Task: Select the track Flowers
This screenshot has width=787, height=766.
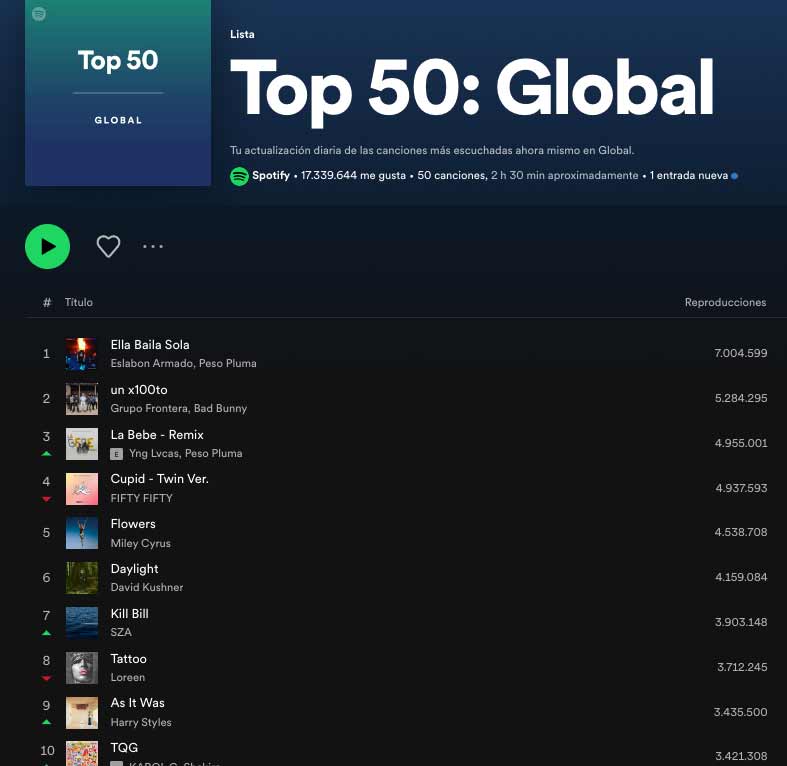Action: point(133,524)
